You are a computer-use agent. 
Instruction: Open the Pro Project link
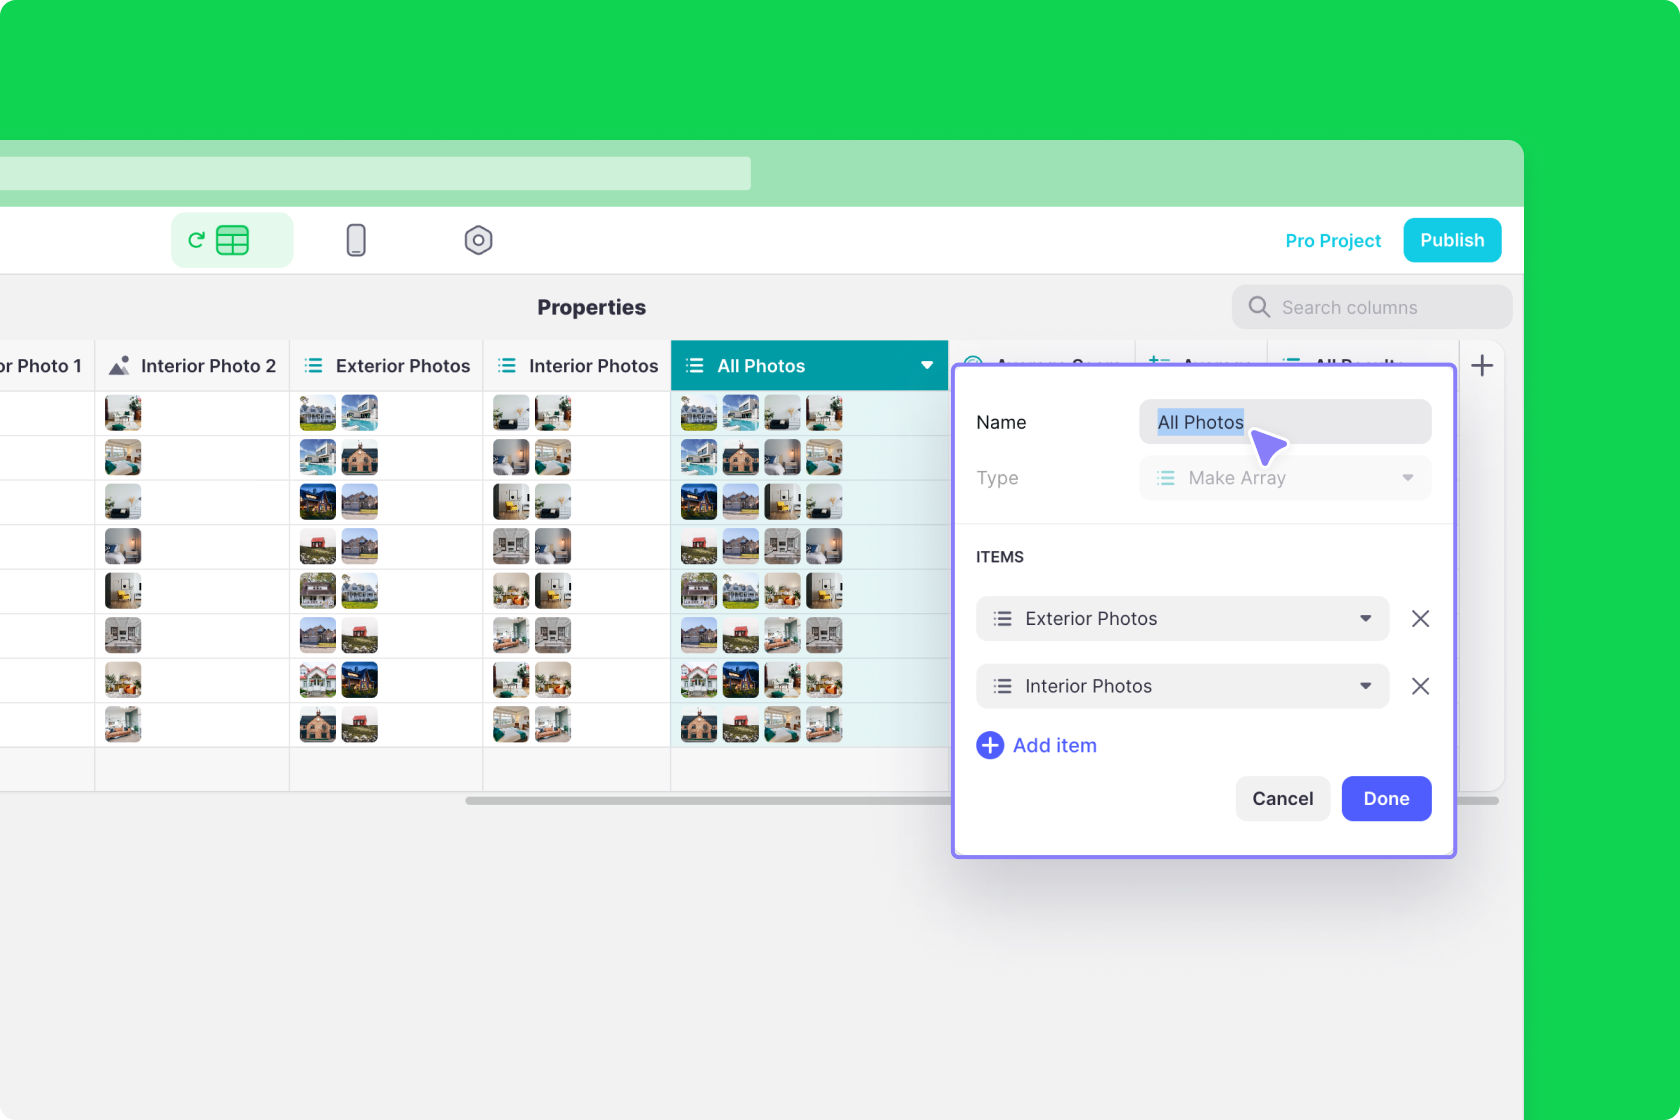tap(1332, 241)
